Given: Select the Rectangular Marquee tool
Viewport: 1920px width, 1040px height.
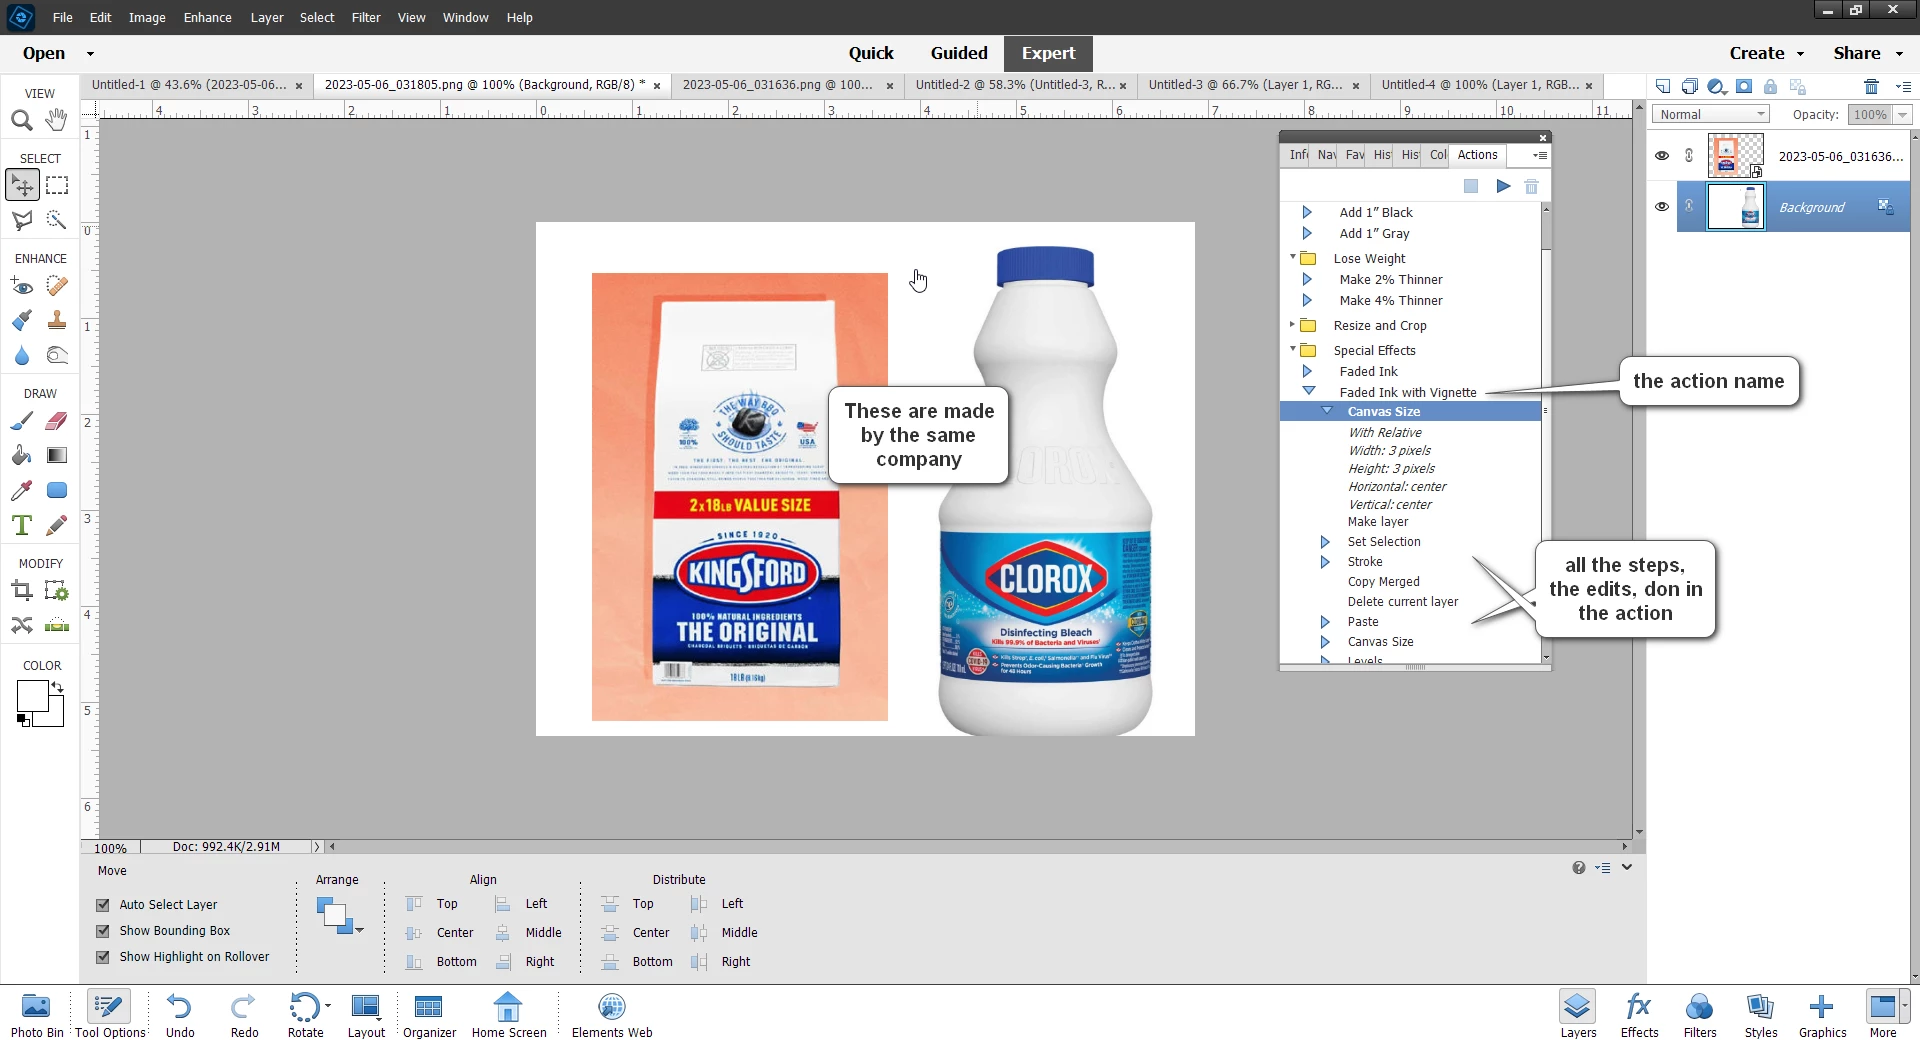Looking at the screenshot, I should tap(57, 185).
